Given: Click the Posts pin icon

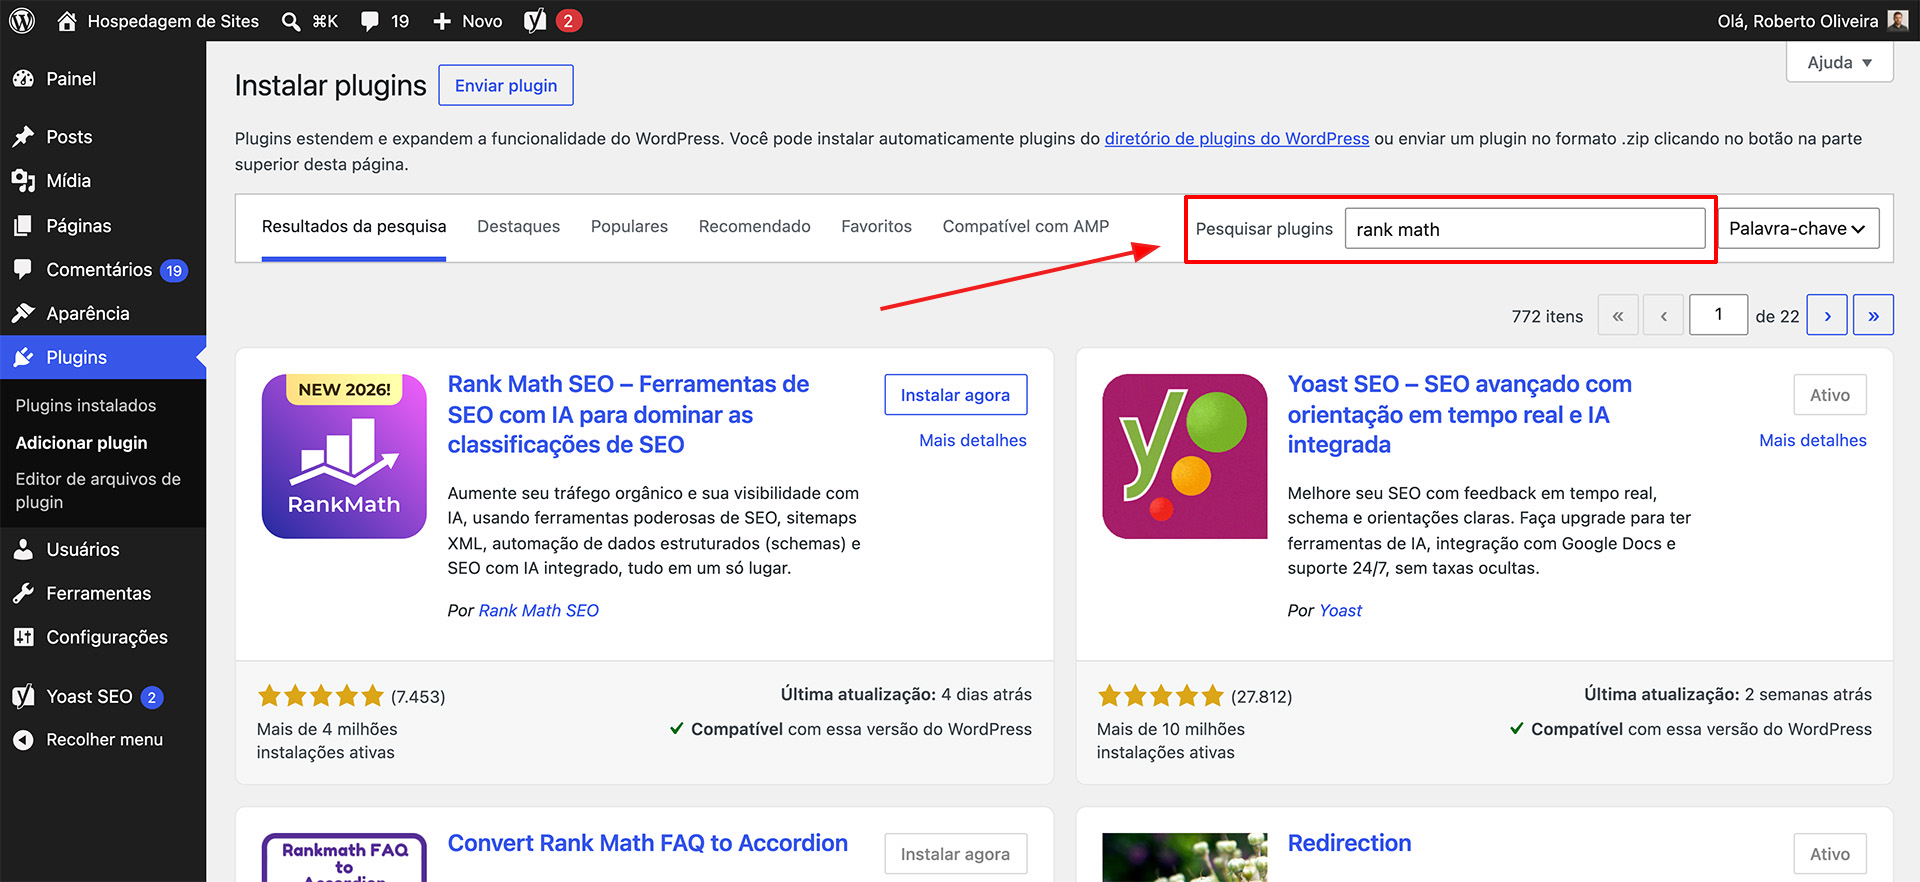Looking at the screenshot, I should (23, 137).
